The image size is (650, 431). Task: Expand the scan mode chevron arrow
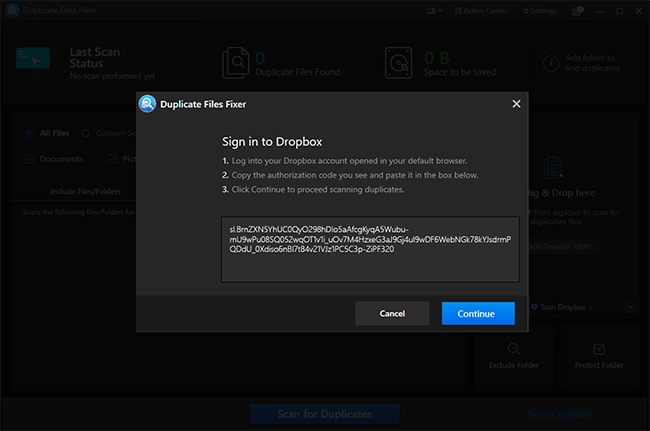[x=631, y=307]
